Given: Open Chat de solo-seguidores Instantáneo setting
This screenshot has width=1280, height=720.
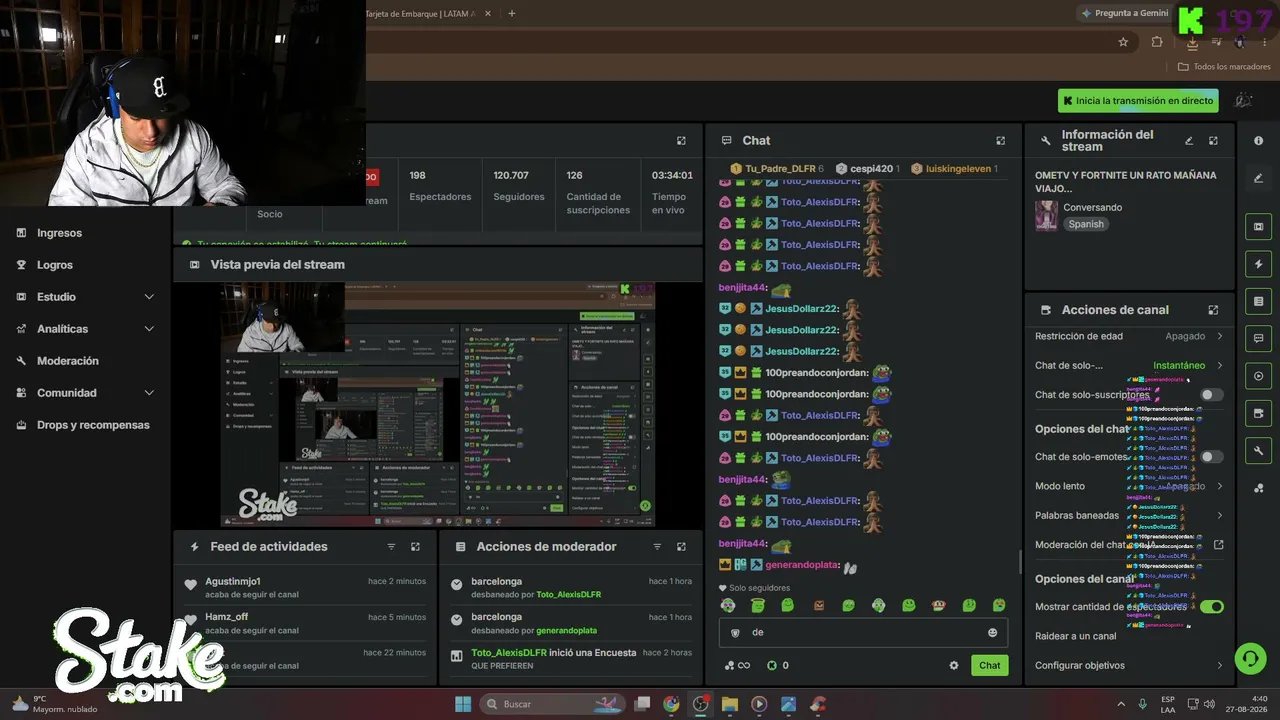Looking at the screenshot, I should coord(1129,366).
